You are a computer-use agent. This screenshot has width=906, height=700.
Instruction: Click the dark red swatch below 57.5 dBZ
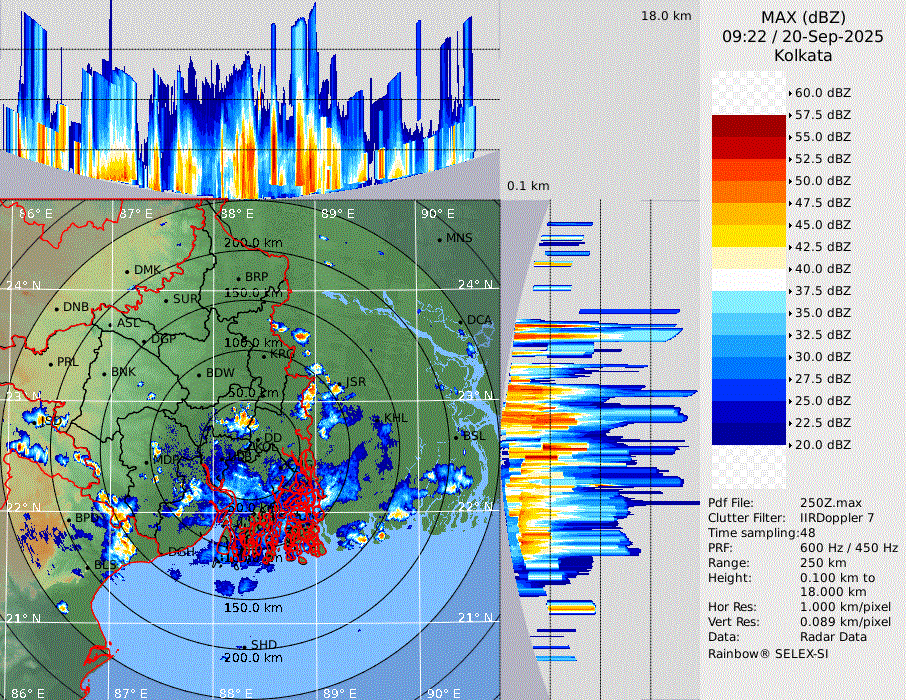pyautogui.click(x=749, y=126)
